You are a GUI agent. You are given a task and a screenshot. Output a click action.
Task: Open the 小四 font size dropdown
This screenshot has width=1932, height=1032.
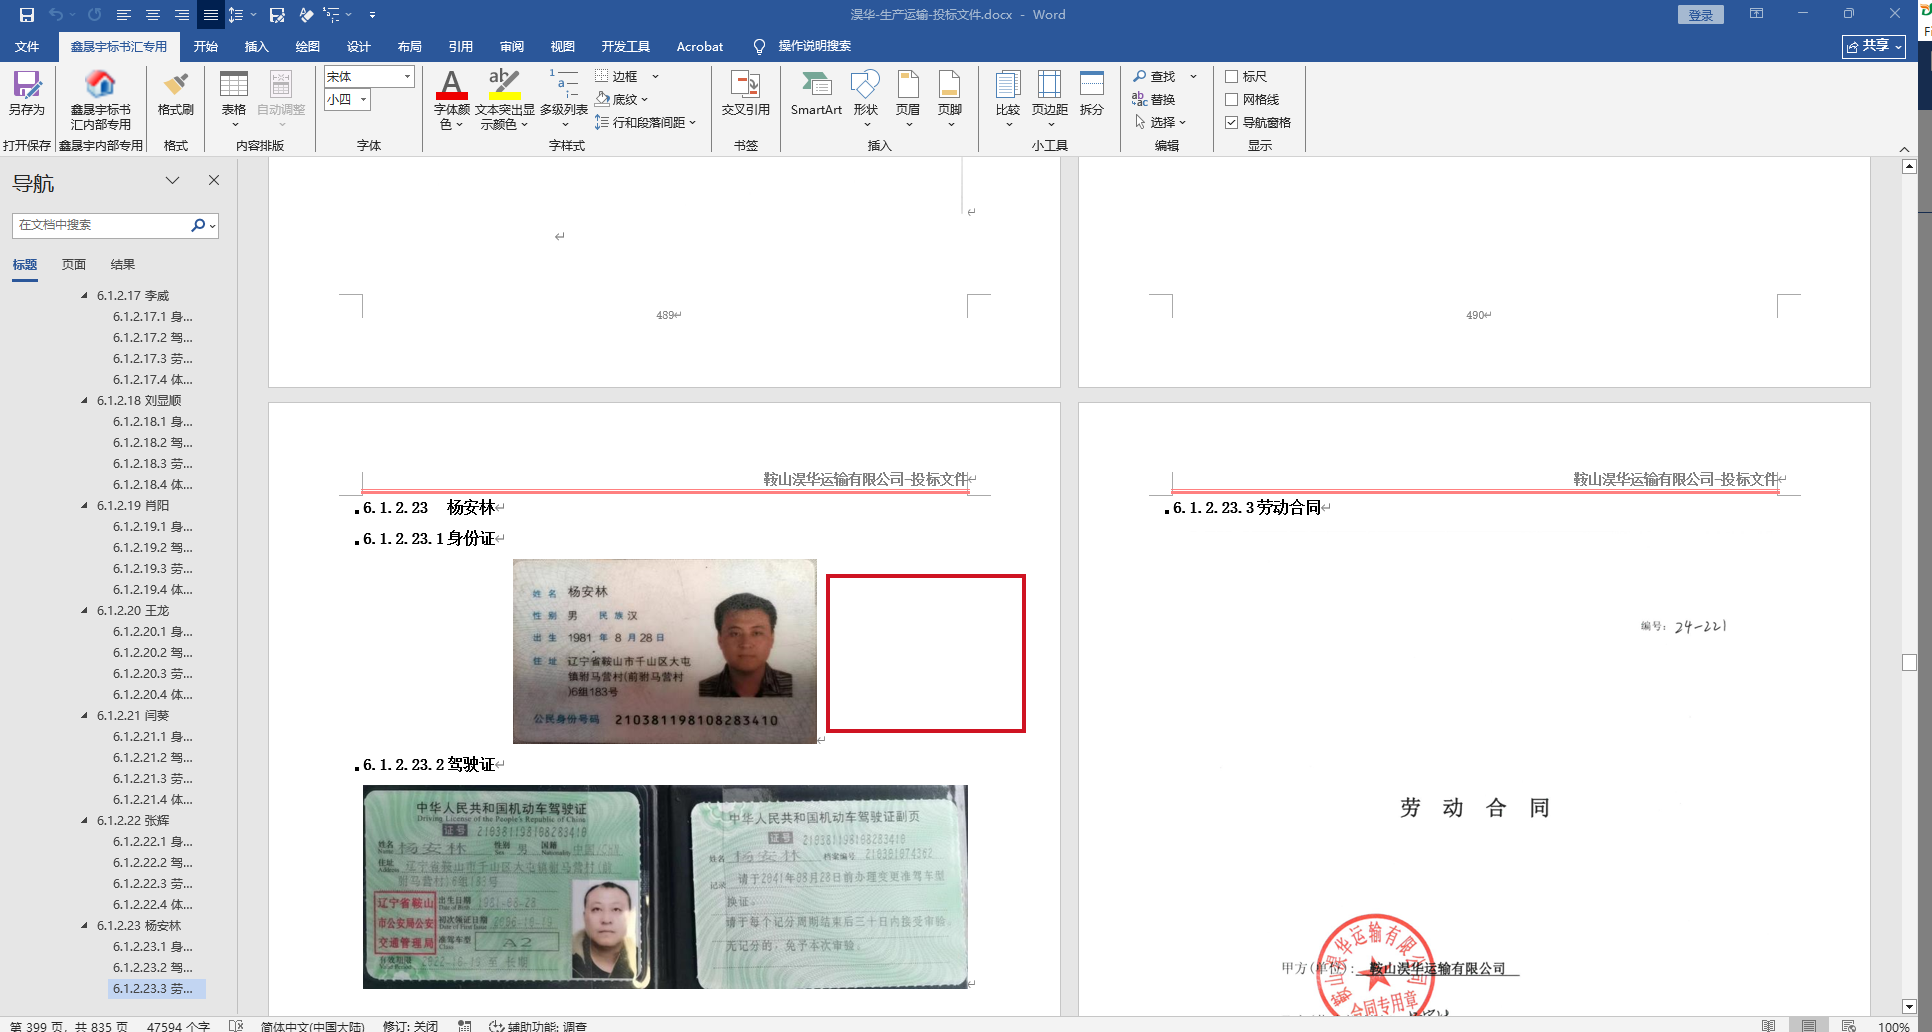pyautogui.click(x=364, y=100)
